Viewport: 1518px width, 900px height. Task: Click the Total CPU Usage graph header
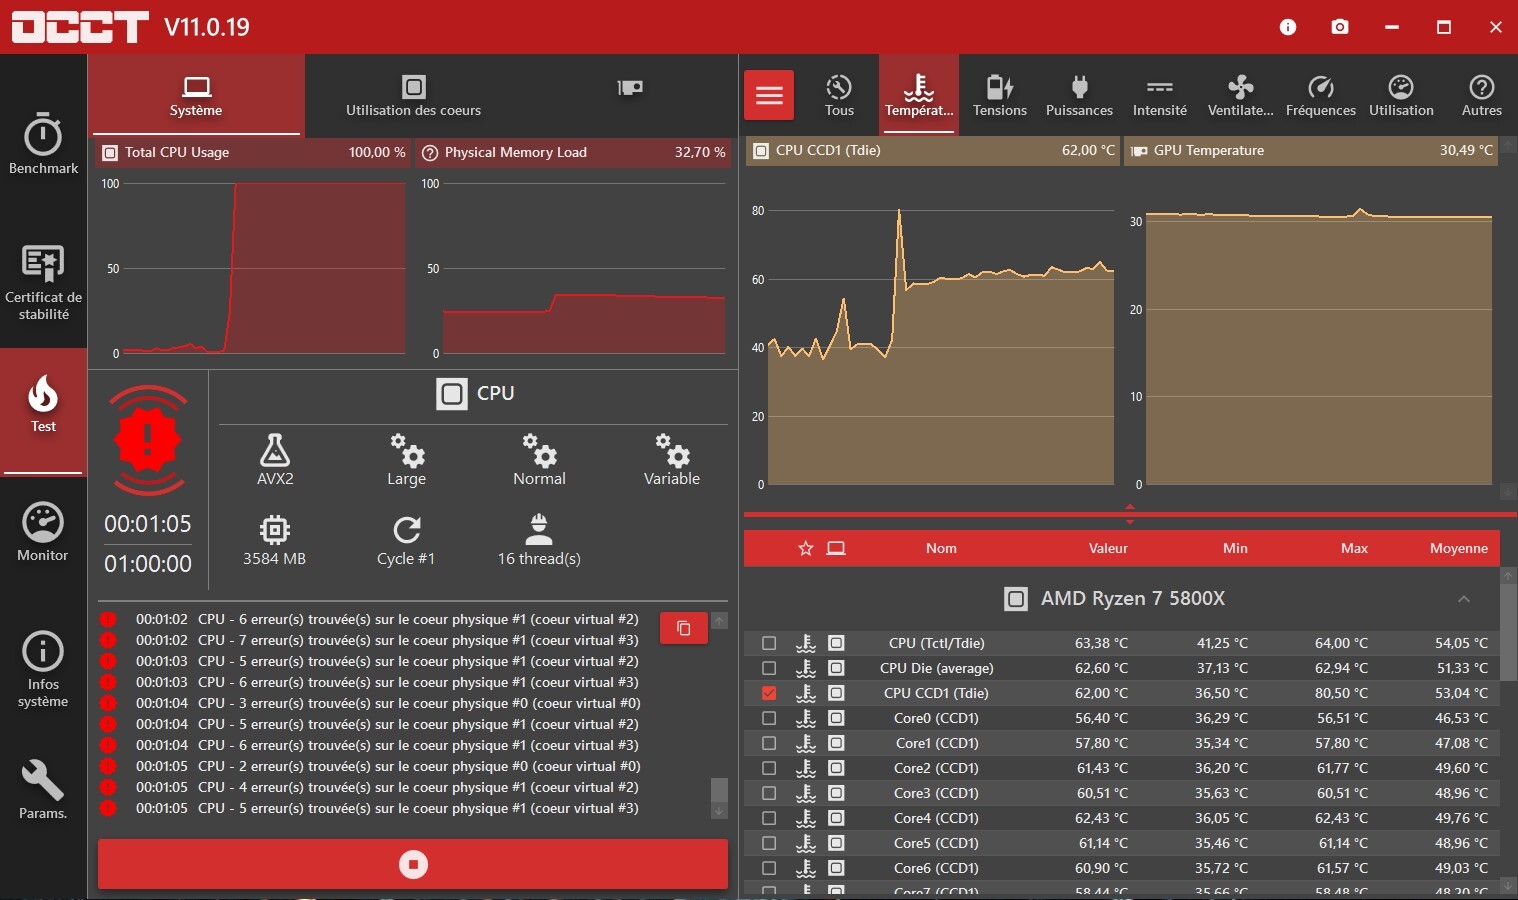point(254,152)
